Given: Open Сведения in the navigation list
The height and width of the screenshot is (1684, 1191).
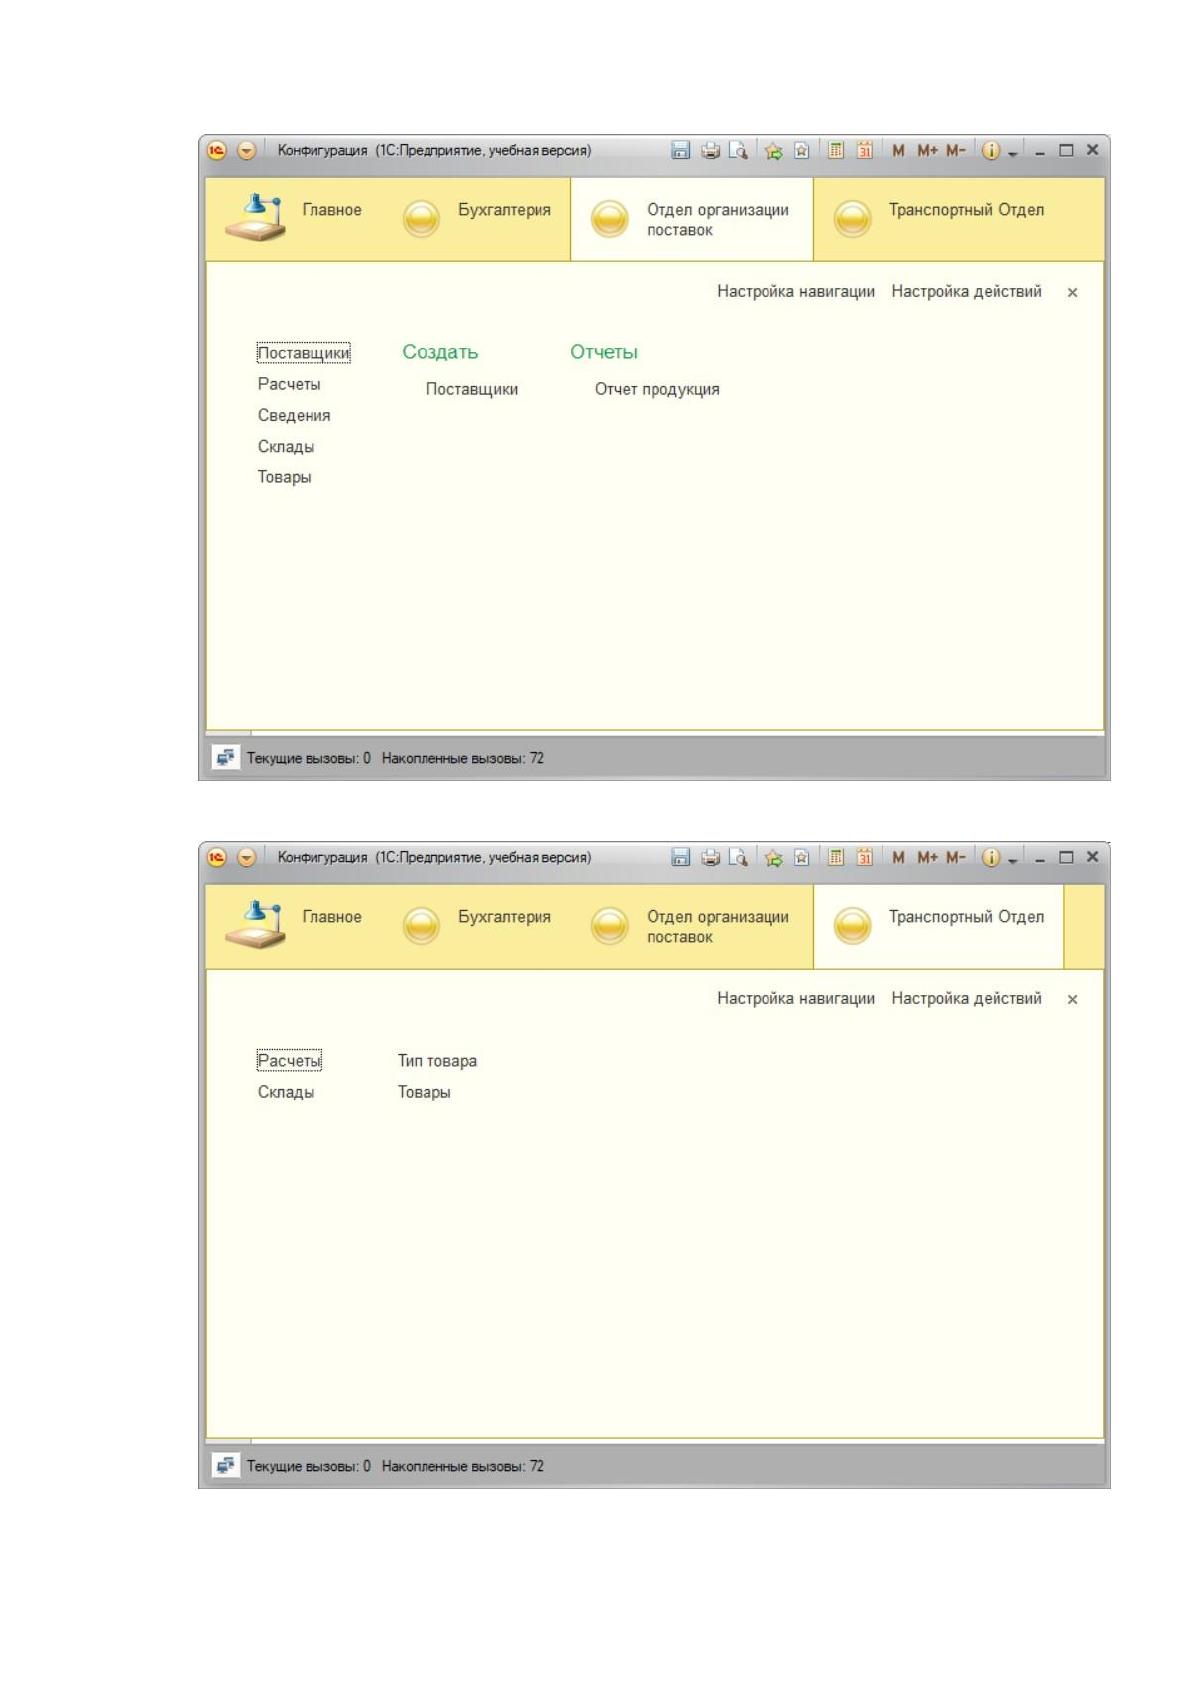Looking at the screenshot, I should [294, 415].
